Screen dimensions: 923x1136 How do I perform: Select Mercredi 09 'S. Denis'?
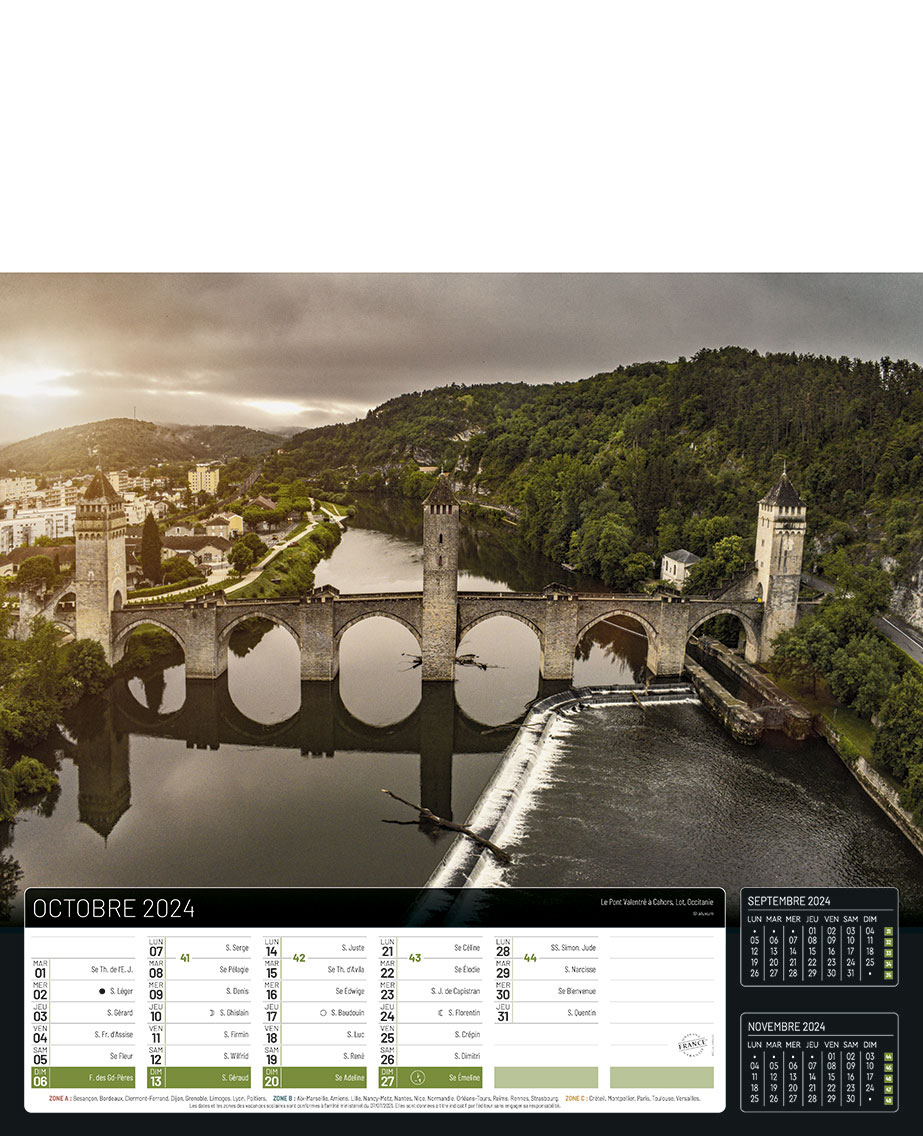(x=199, y=991)
